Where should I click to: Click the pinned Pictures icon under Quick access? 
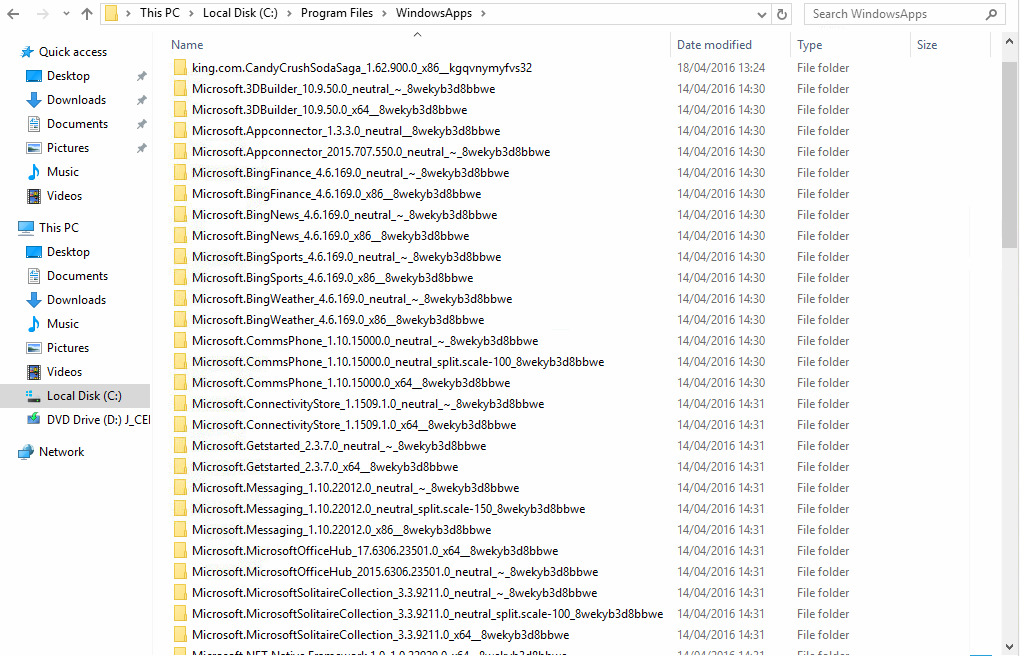34,148
